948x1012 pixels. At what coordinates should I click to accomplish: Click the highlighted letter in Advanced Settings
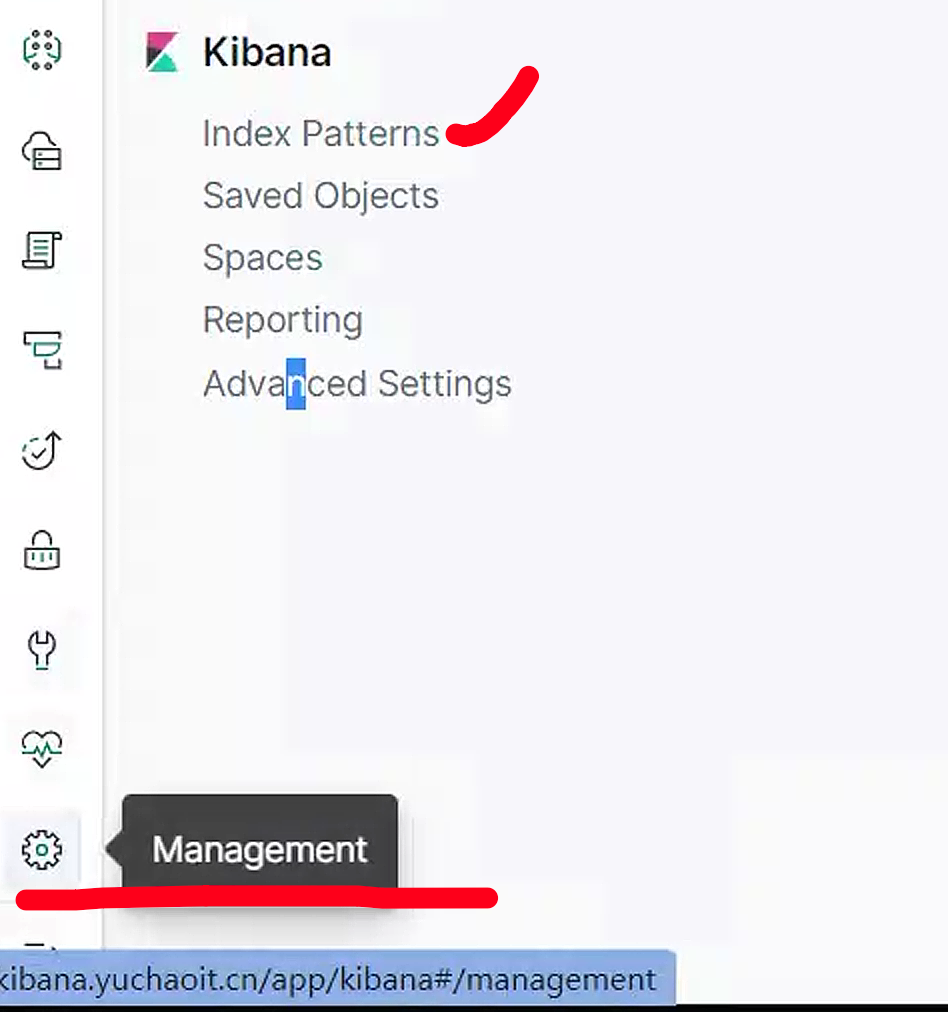[296, 385]
